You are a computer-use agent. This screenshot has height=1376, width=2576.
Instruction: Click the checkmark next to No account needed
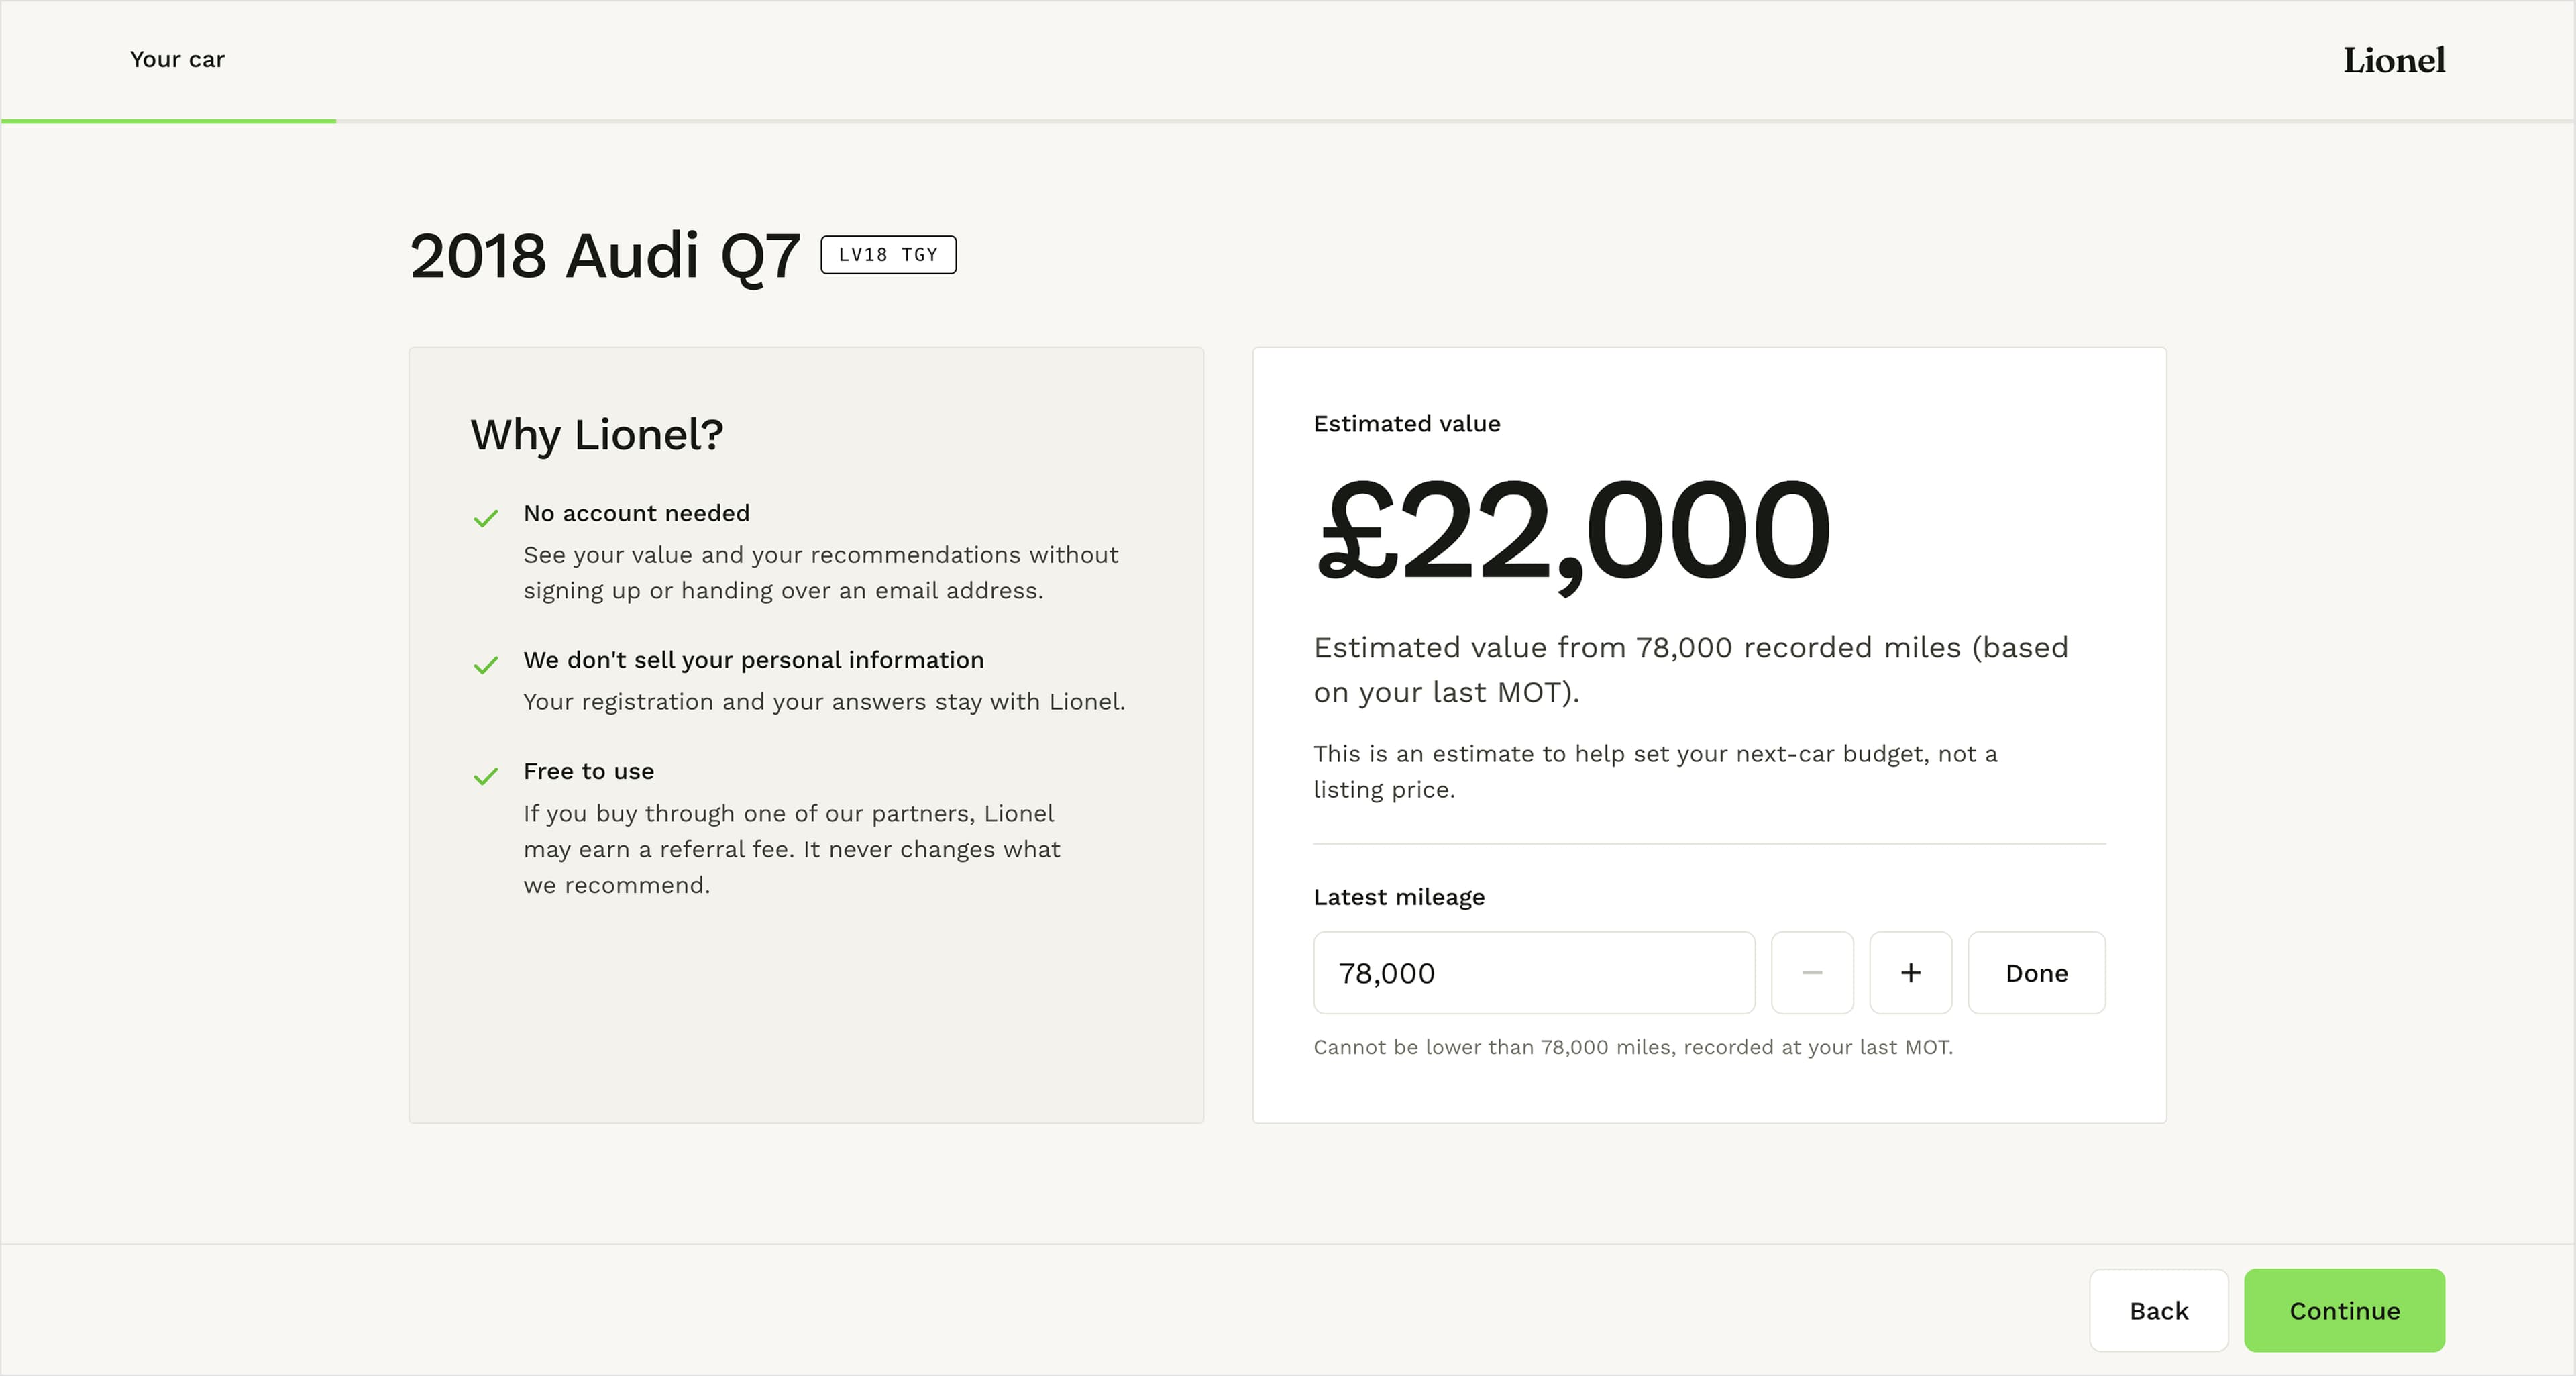click(x=486, y=518)
